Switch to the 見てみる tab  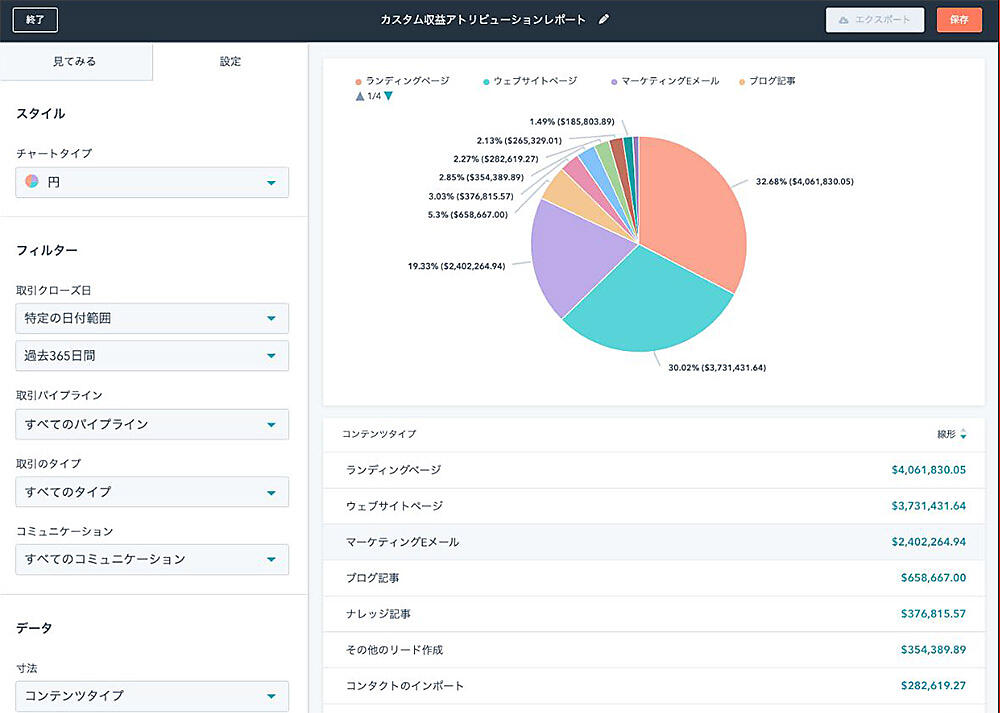(76, 62)
